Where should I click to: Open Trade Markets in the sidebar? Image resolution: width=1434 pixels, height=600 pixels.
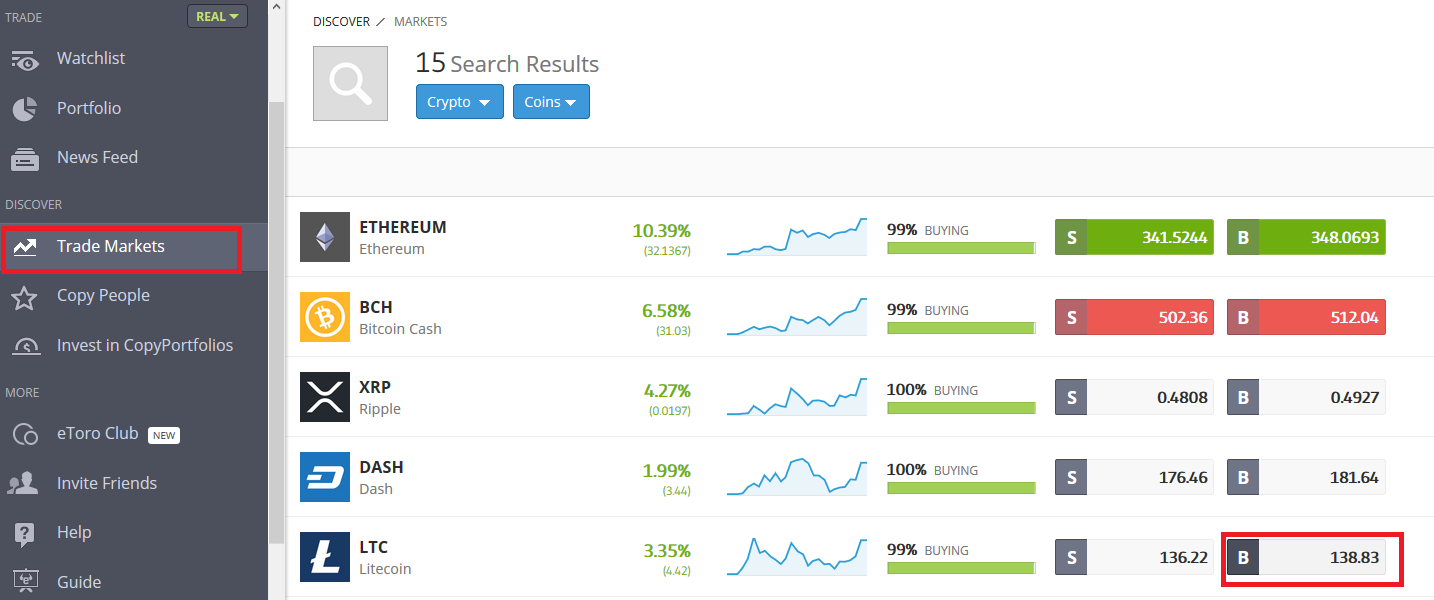[110, 247]
